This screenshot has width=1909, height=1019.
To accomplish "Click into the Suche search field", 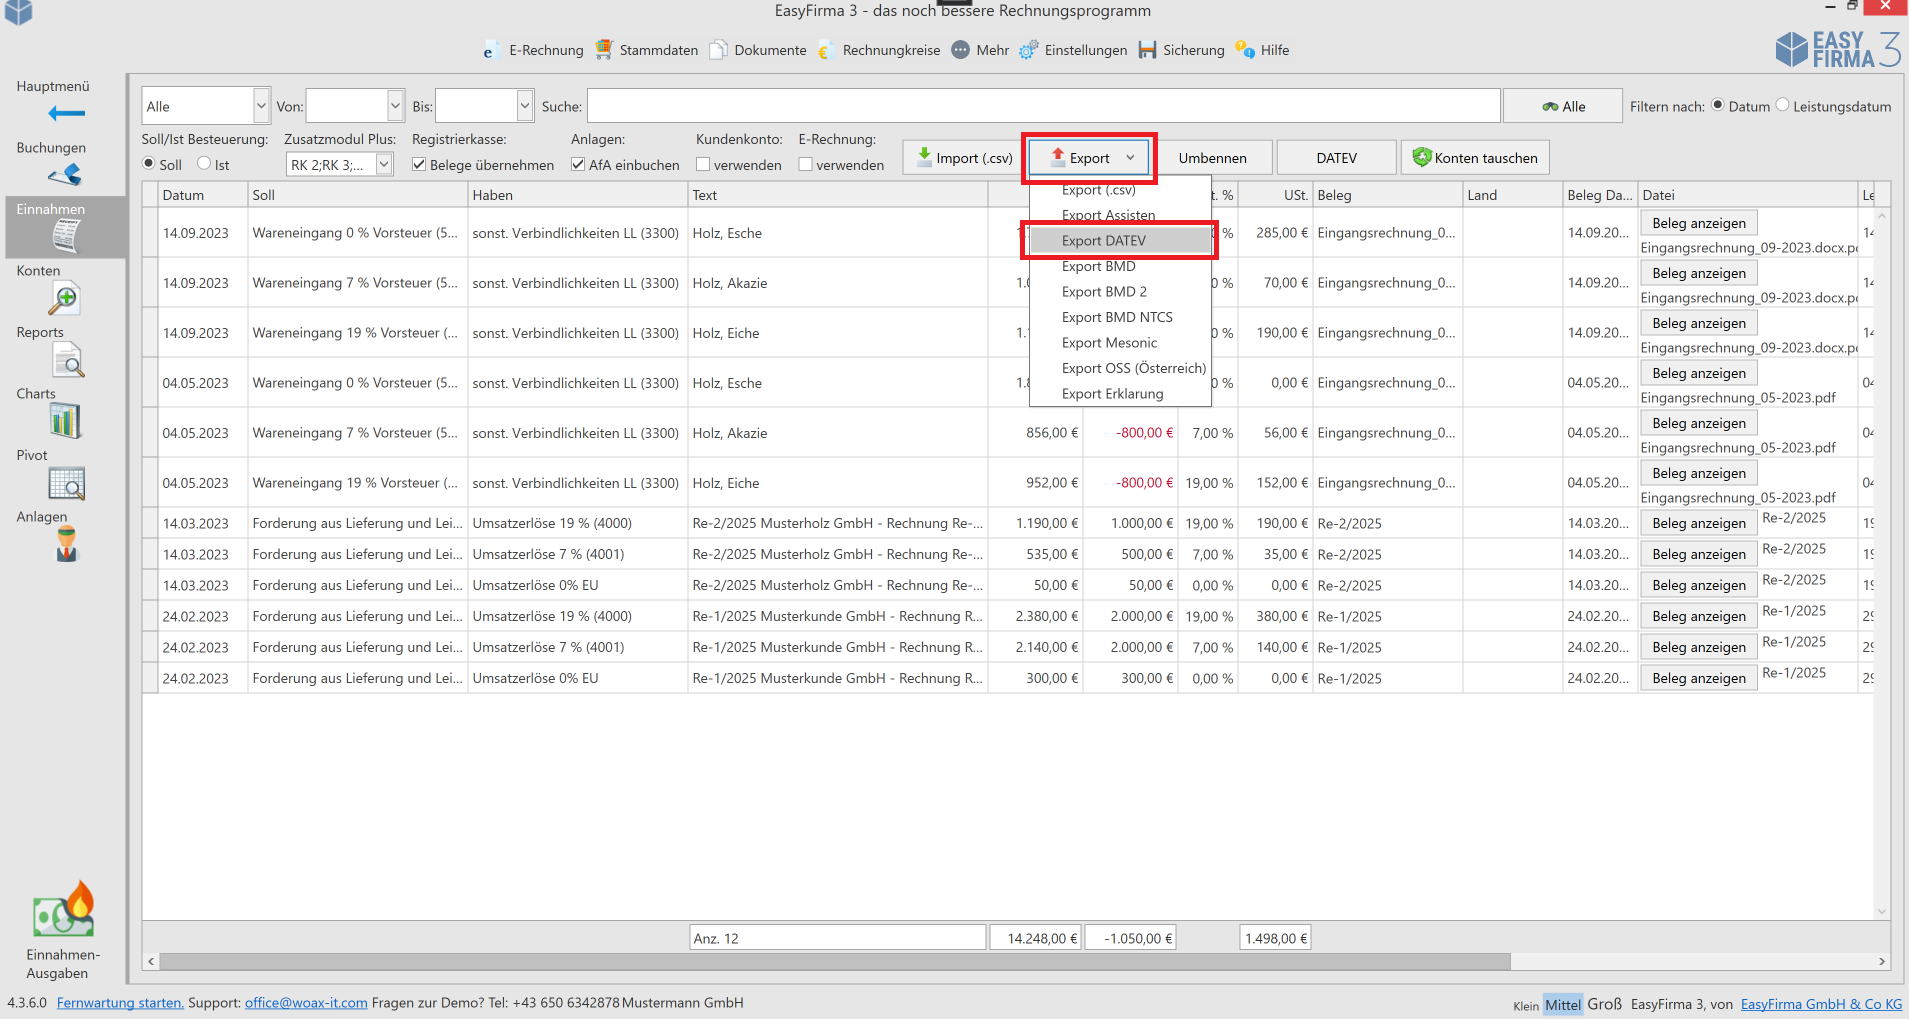I will (x=1042, y=106).
